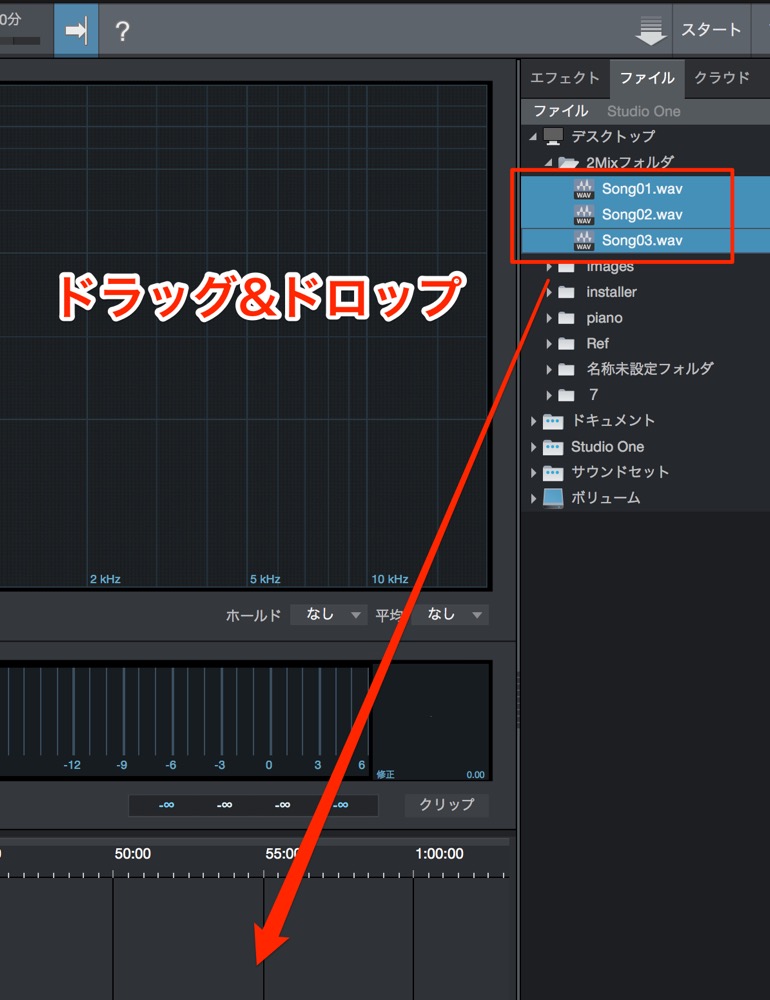Click the level meter at 0 dB
The width and height of the screenshot is (770, 1000).
click(269, 765)
